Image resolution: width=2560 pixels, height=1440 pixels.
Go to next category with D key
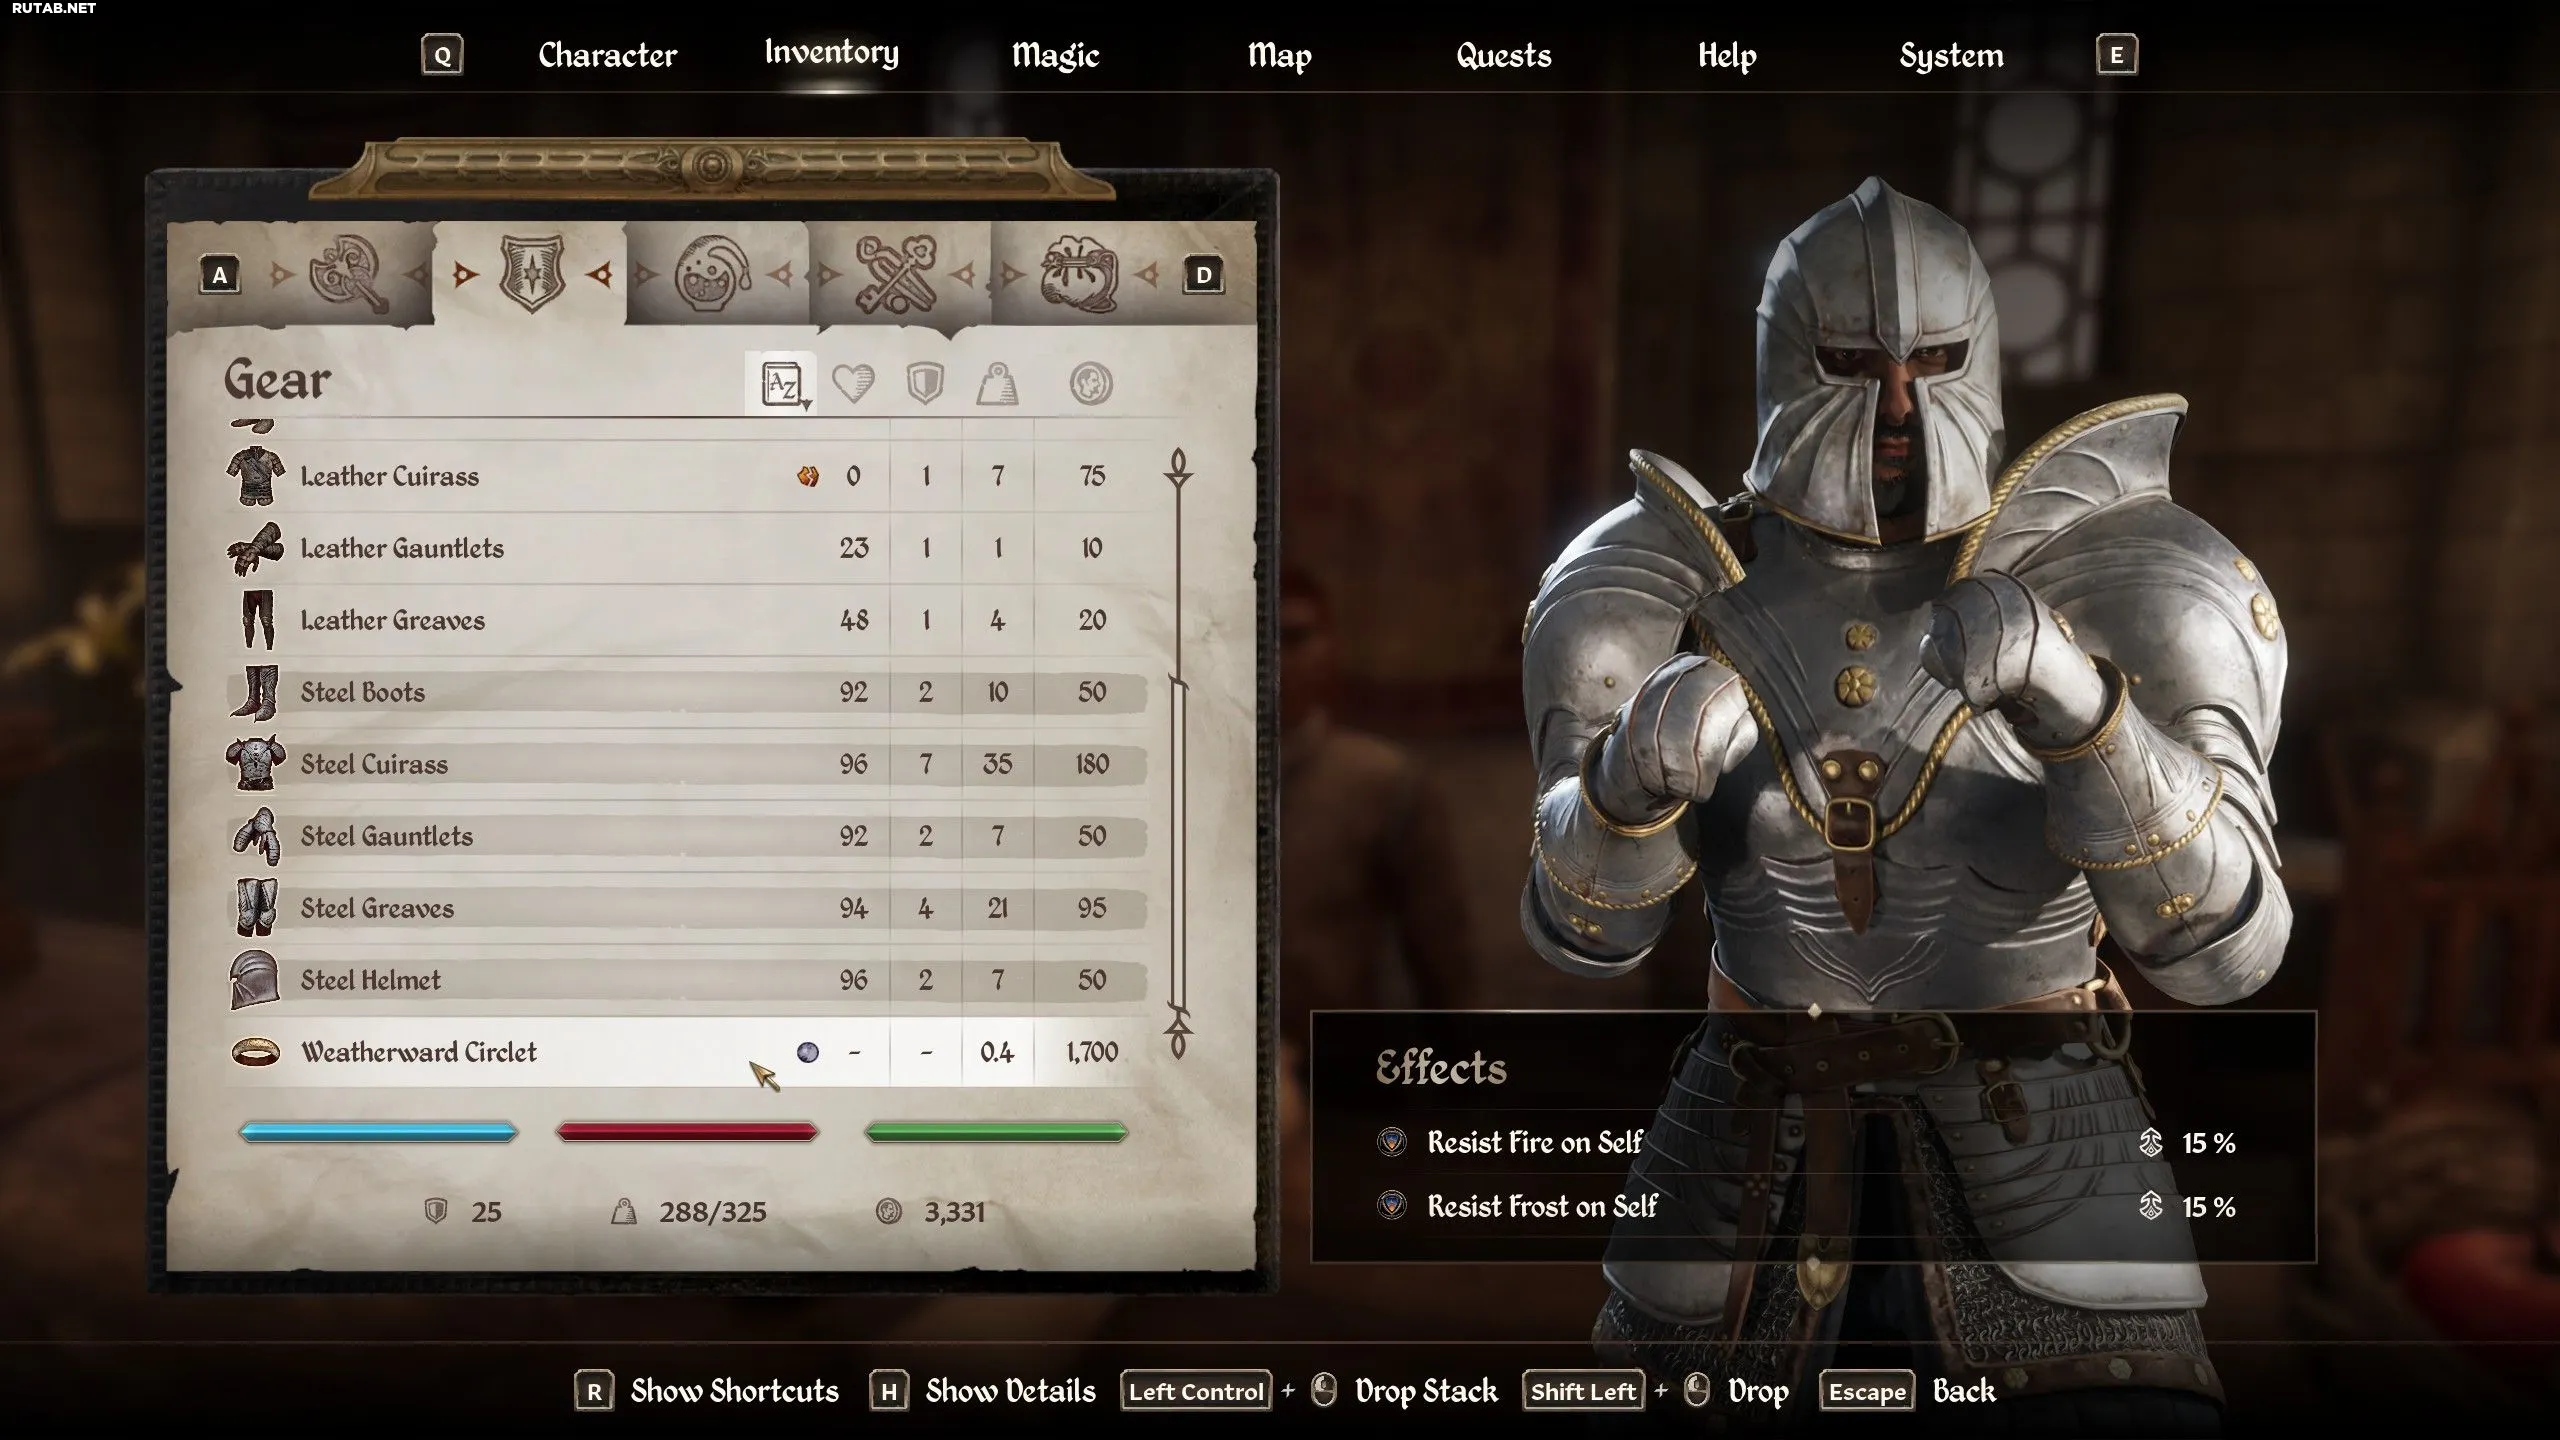pyautogui.click(x=1203, y=275)
